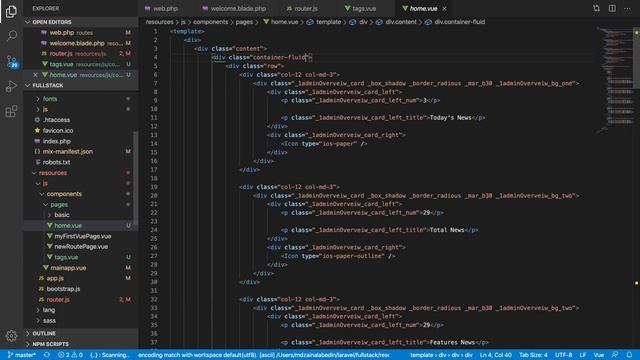Image resolution: width=640 pixels, height=360 pixels.
Task: Open mix-manifest.json file
Action: (82, 151)
